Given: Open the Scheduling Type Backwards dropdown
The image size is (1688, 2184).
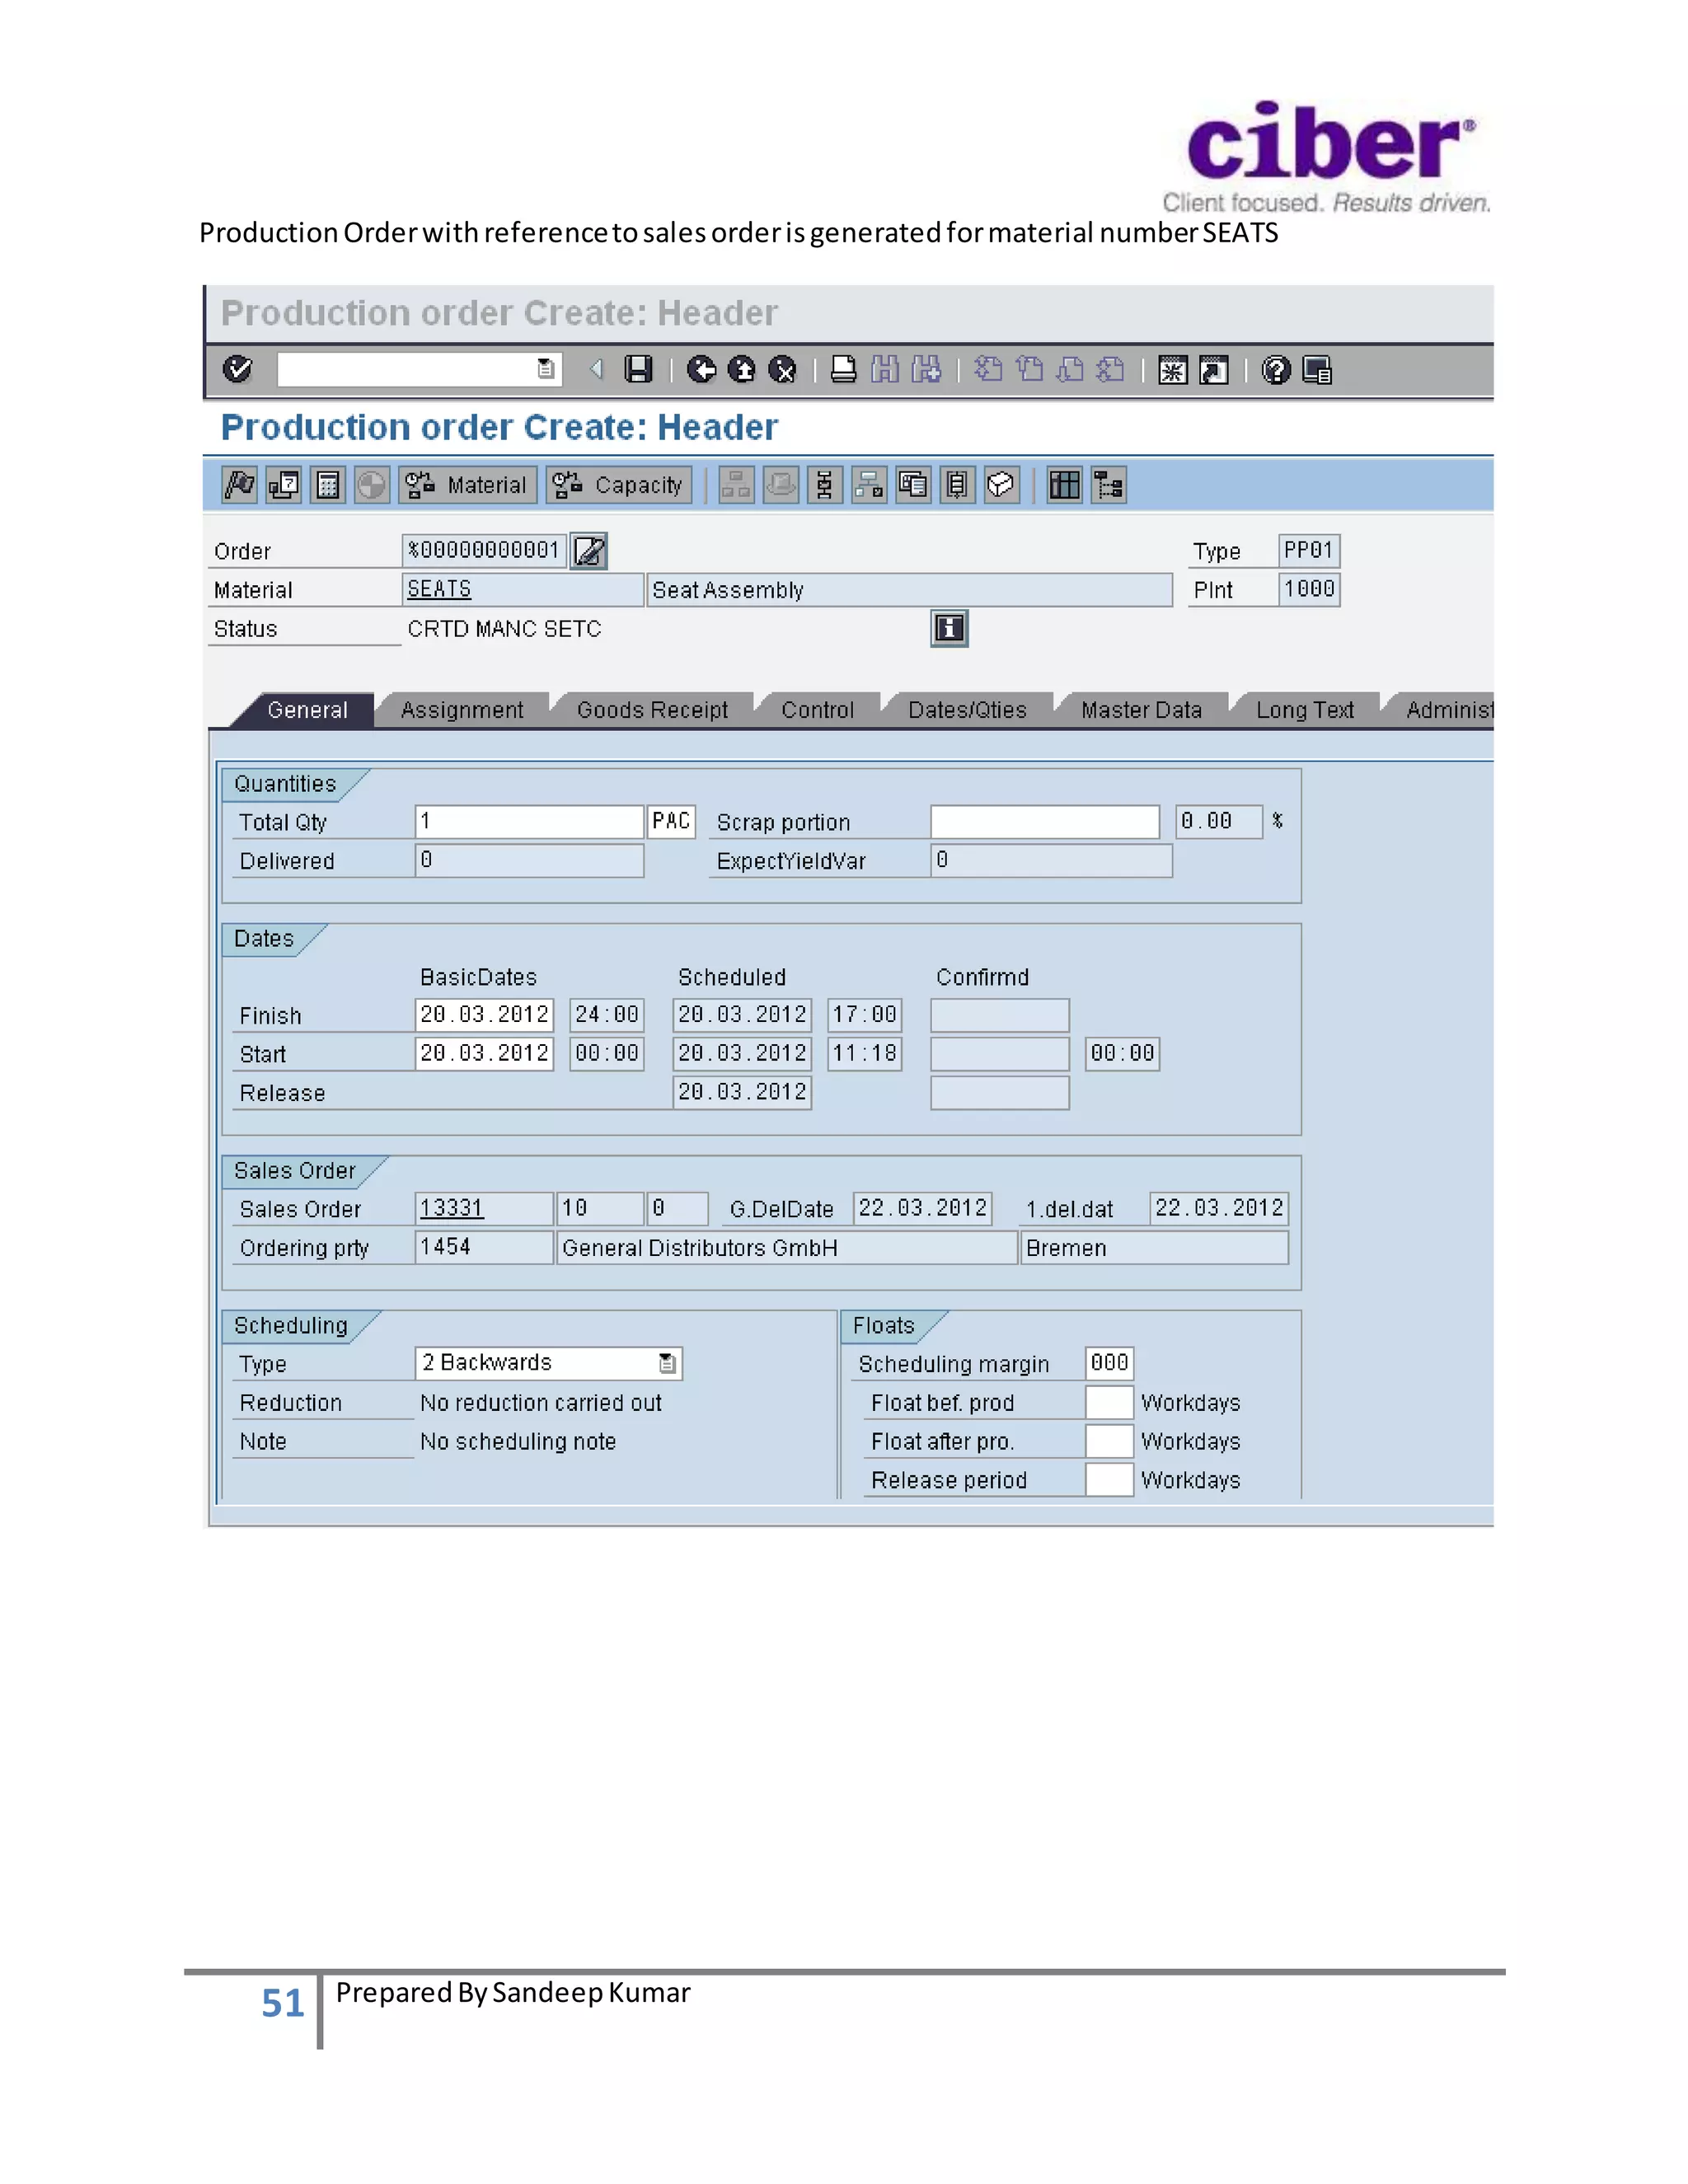Looking at the screenshot, I should (667, 1363).
